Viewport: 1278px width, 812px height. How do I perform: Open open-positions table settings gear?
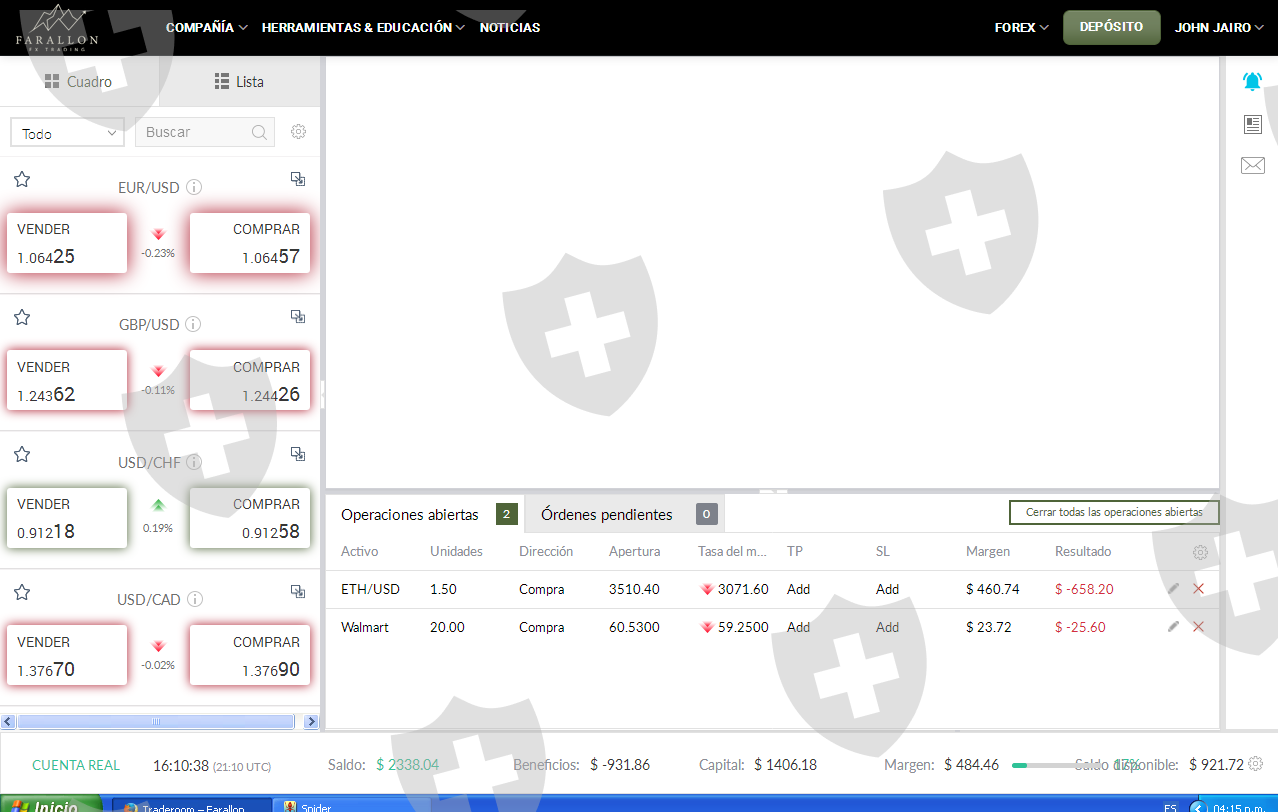pyautogui.click(x=1200, y=552)
